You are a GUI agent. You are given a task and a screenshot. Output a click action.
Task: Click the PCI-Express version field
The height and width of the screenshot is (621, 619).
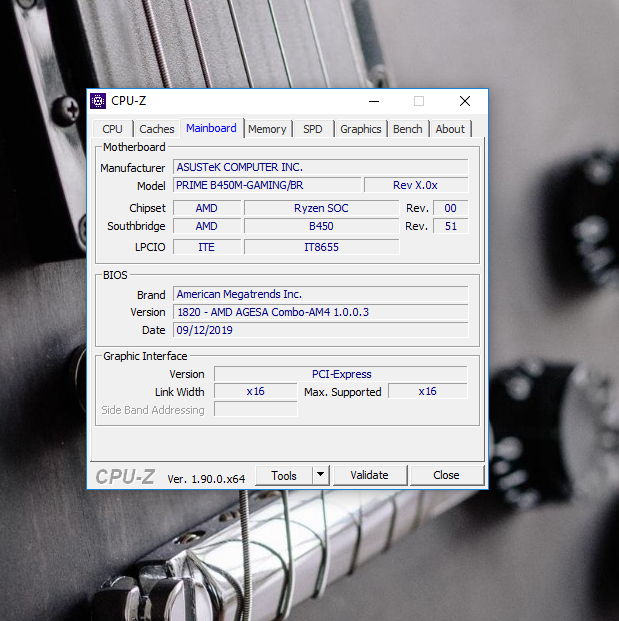[341, 374]
